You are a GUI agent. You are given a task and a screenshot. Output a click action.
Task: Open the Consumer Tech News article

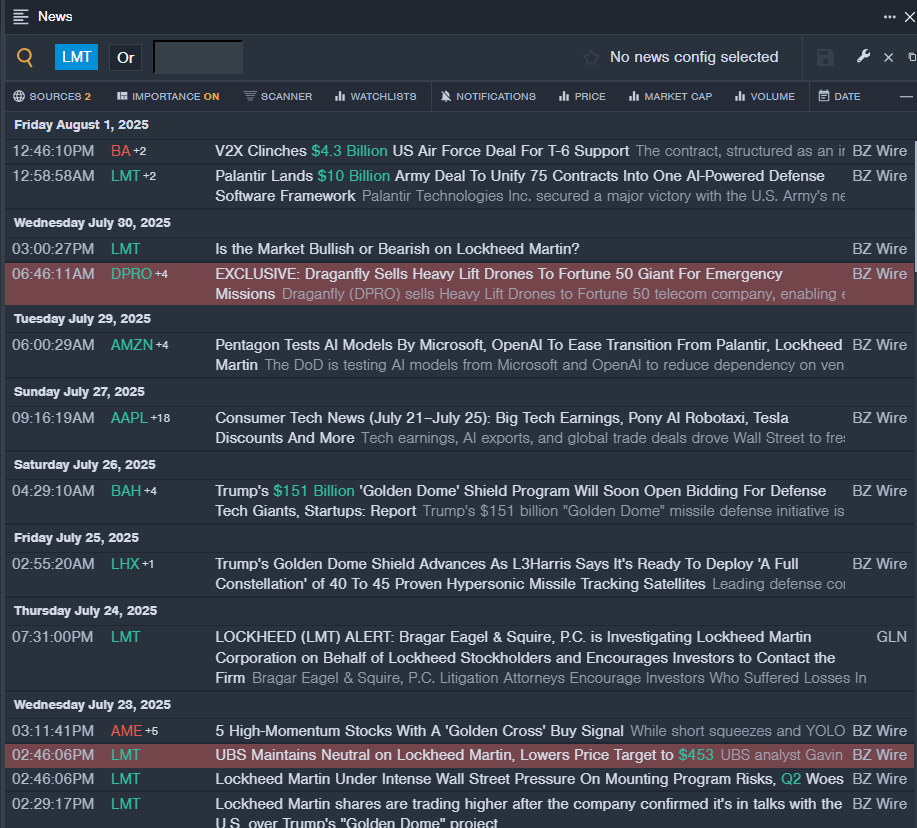(x=501, y=427)
